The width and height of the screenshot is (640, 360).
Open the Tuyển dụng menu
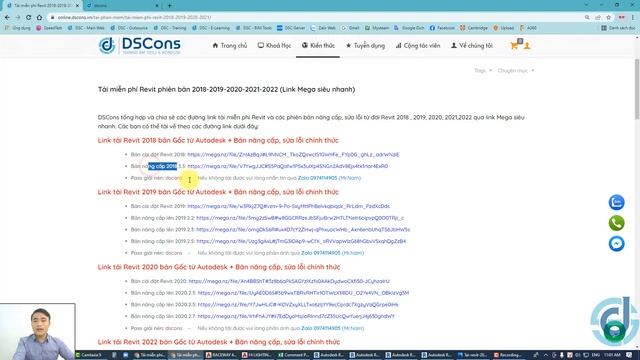365,46
